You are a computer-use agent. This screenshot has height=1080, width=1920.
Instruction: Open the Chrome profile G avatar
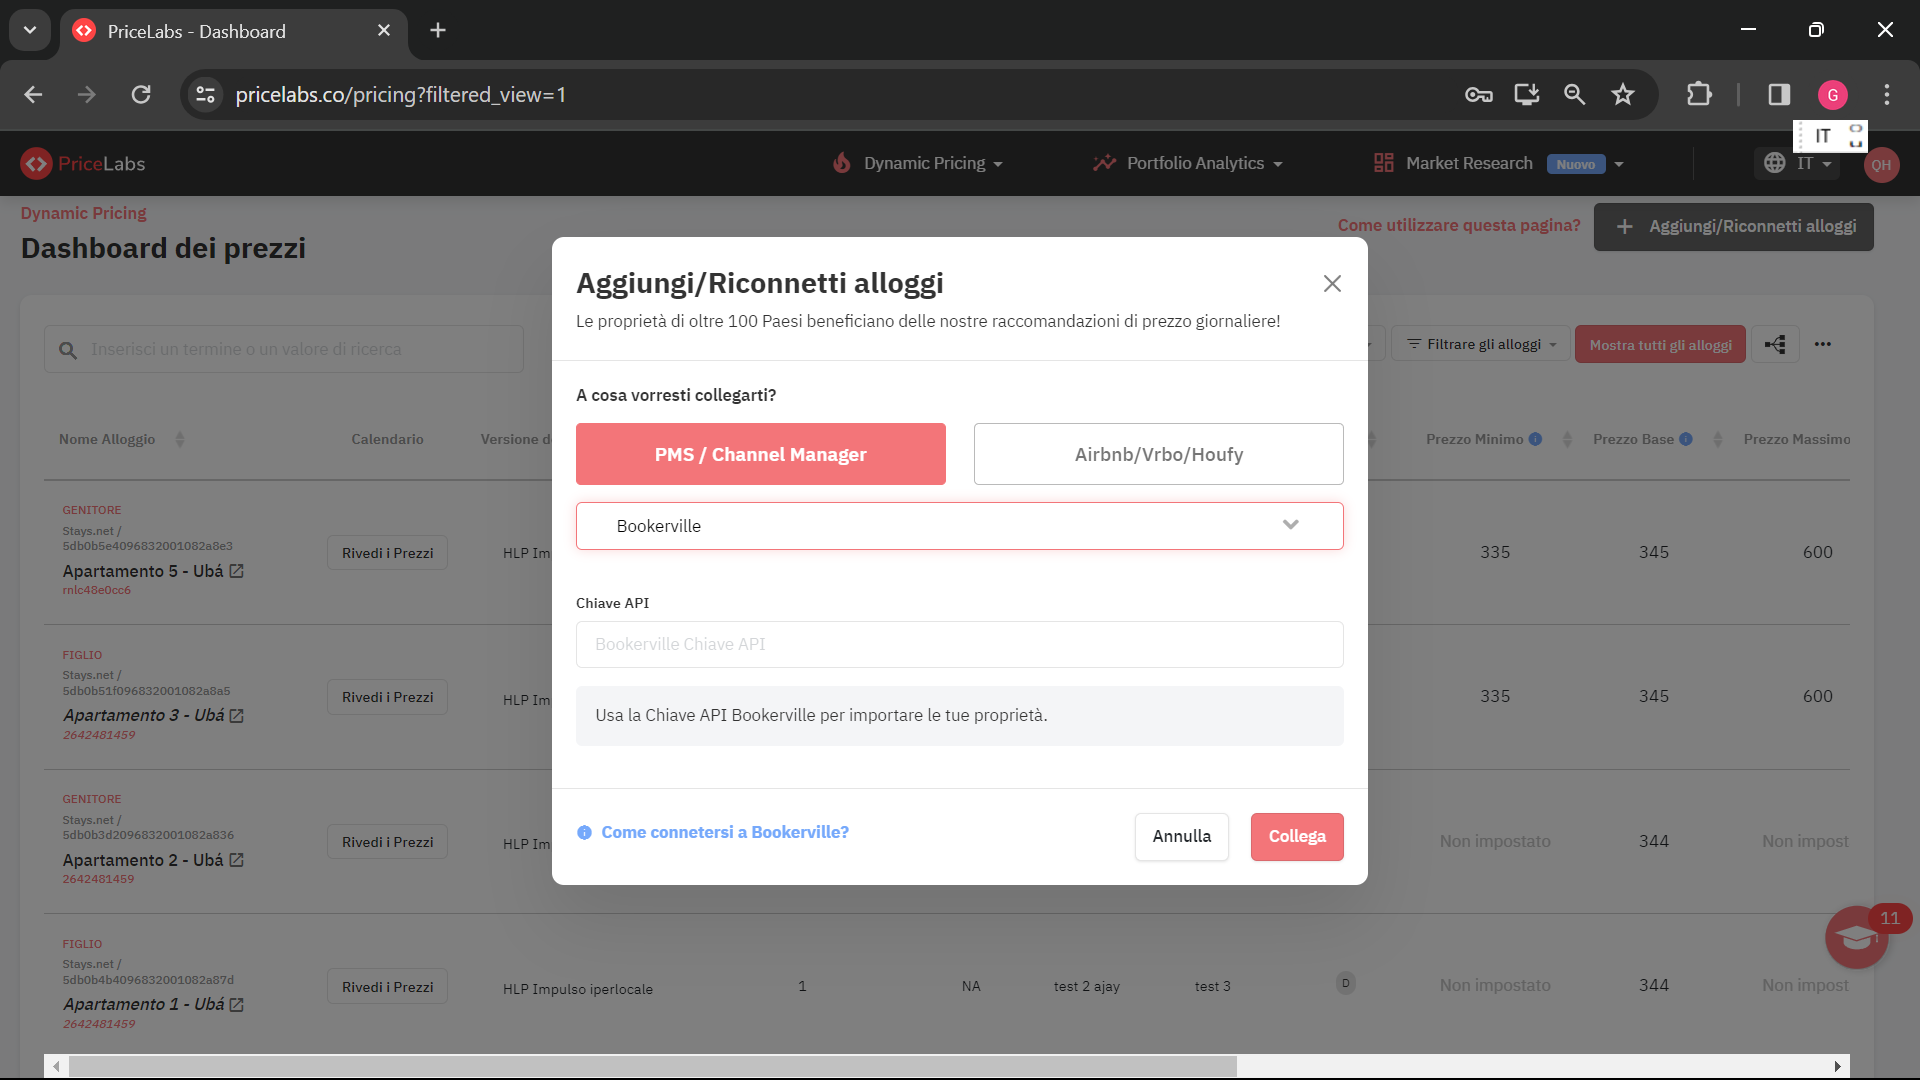pos(1833,94)
